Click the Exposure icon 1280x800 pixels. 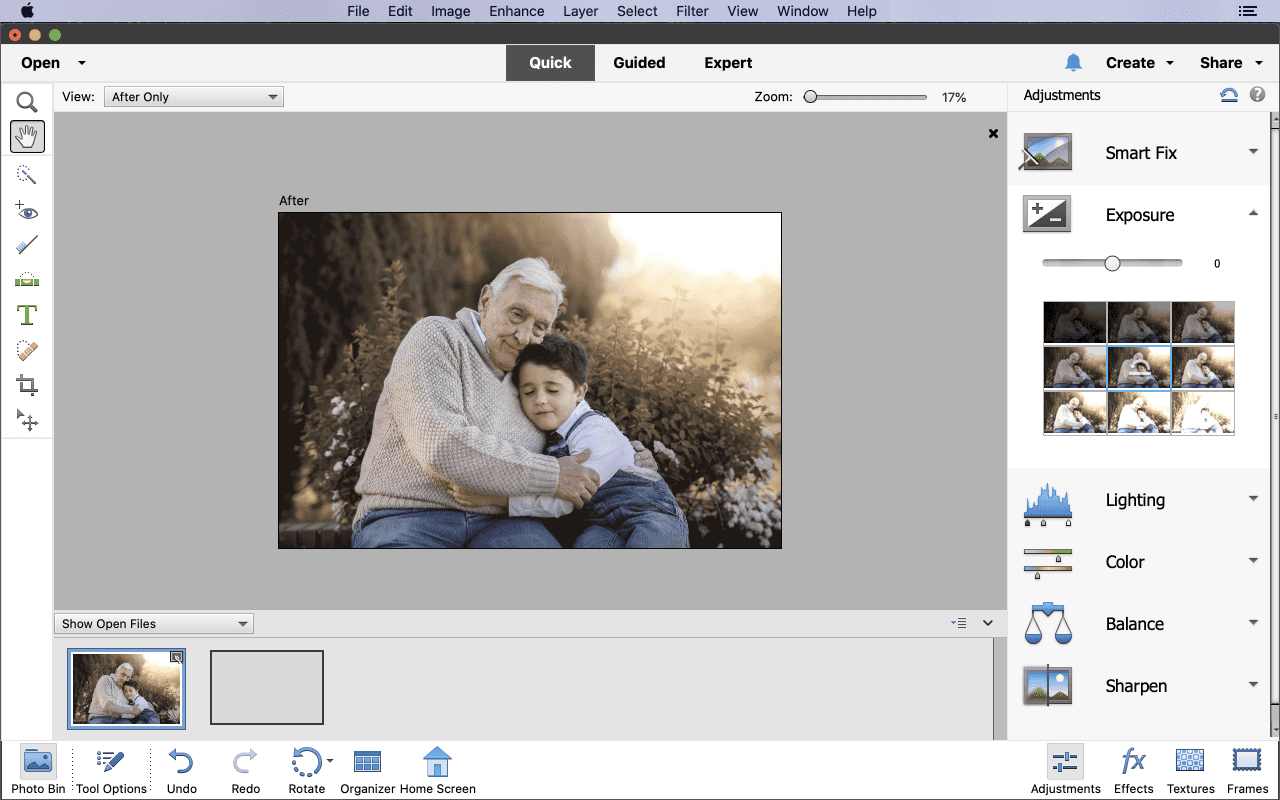pyautogui.click(x=1046, y=215)
